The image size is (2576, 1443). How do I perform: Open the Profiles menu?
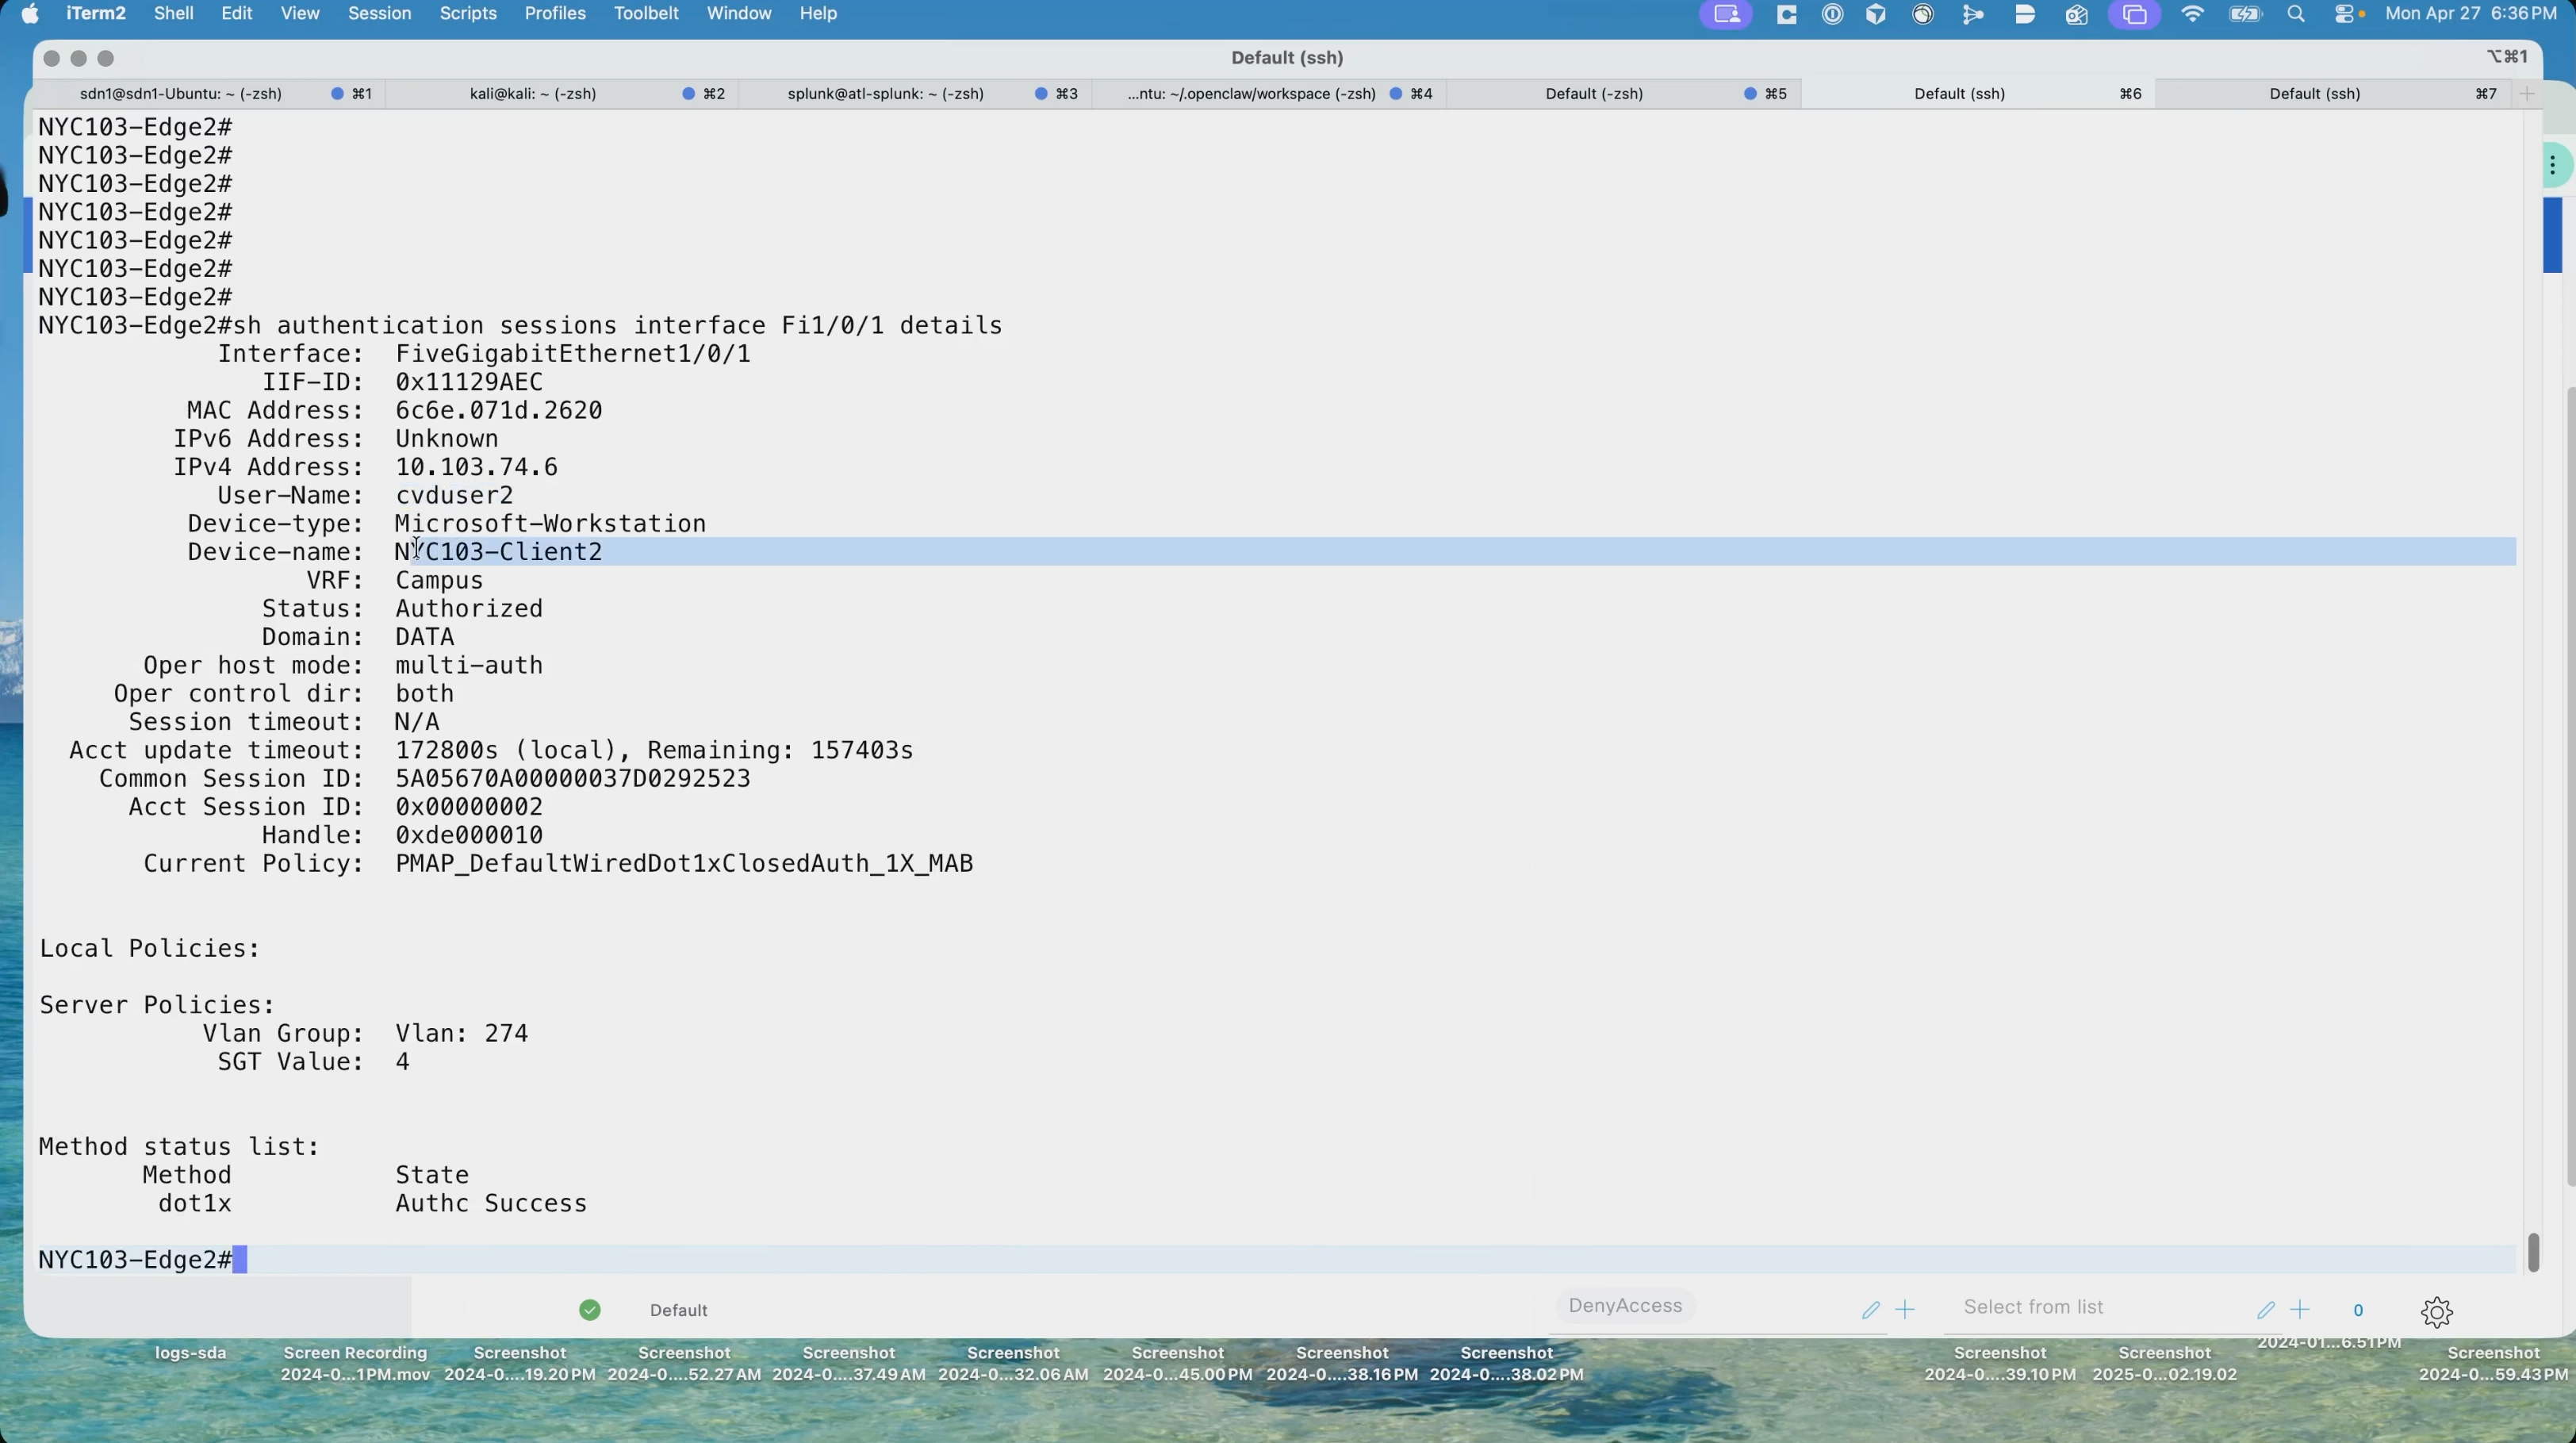point(555,14)
